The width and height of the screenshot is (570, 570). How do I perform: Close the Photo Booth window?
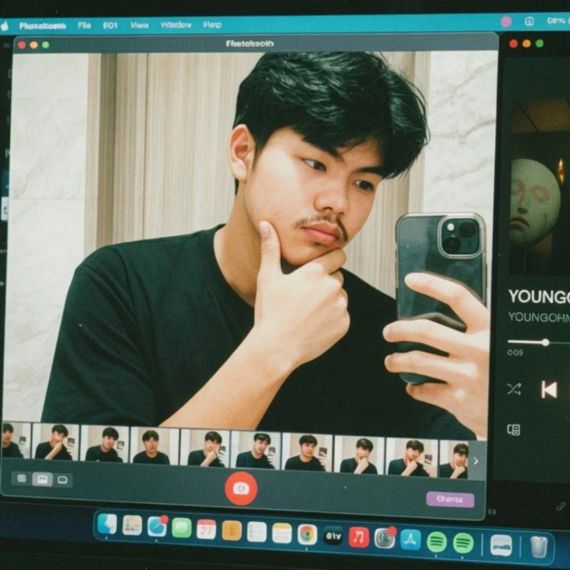[x=22, y=45]
